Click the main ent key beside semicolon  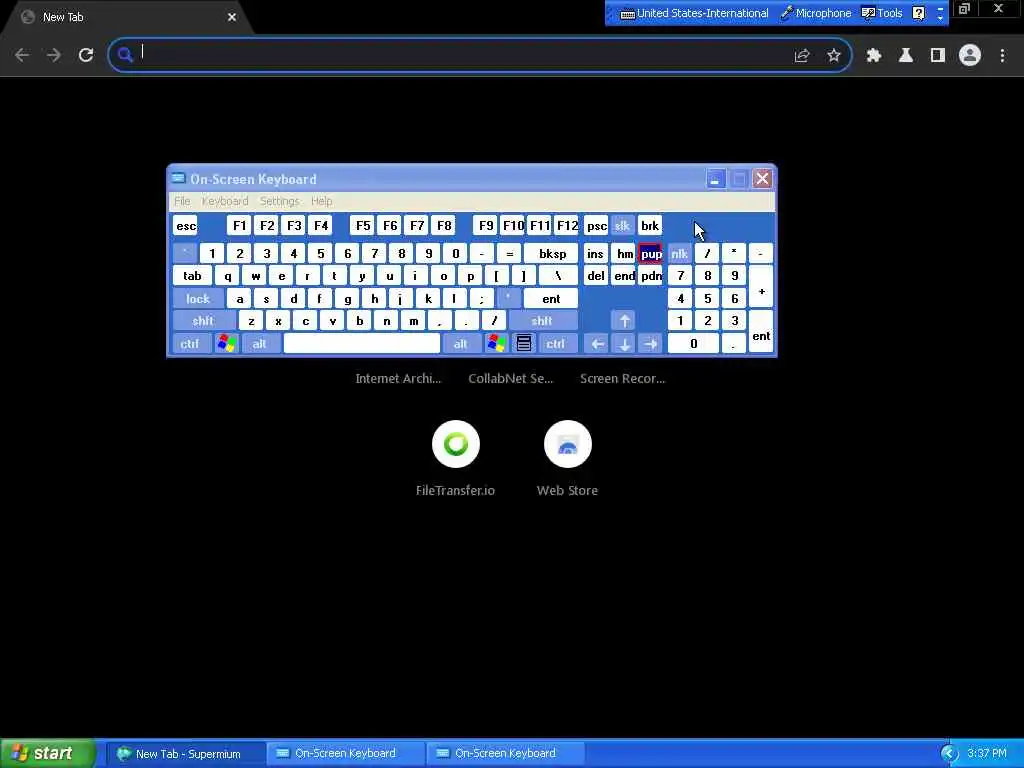pos(551,299)
